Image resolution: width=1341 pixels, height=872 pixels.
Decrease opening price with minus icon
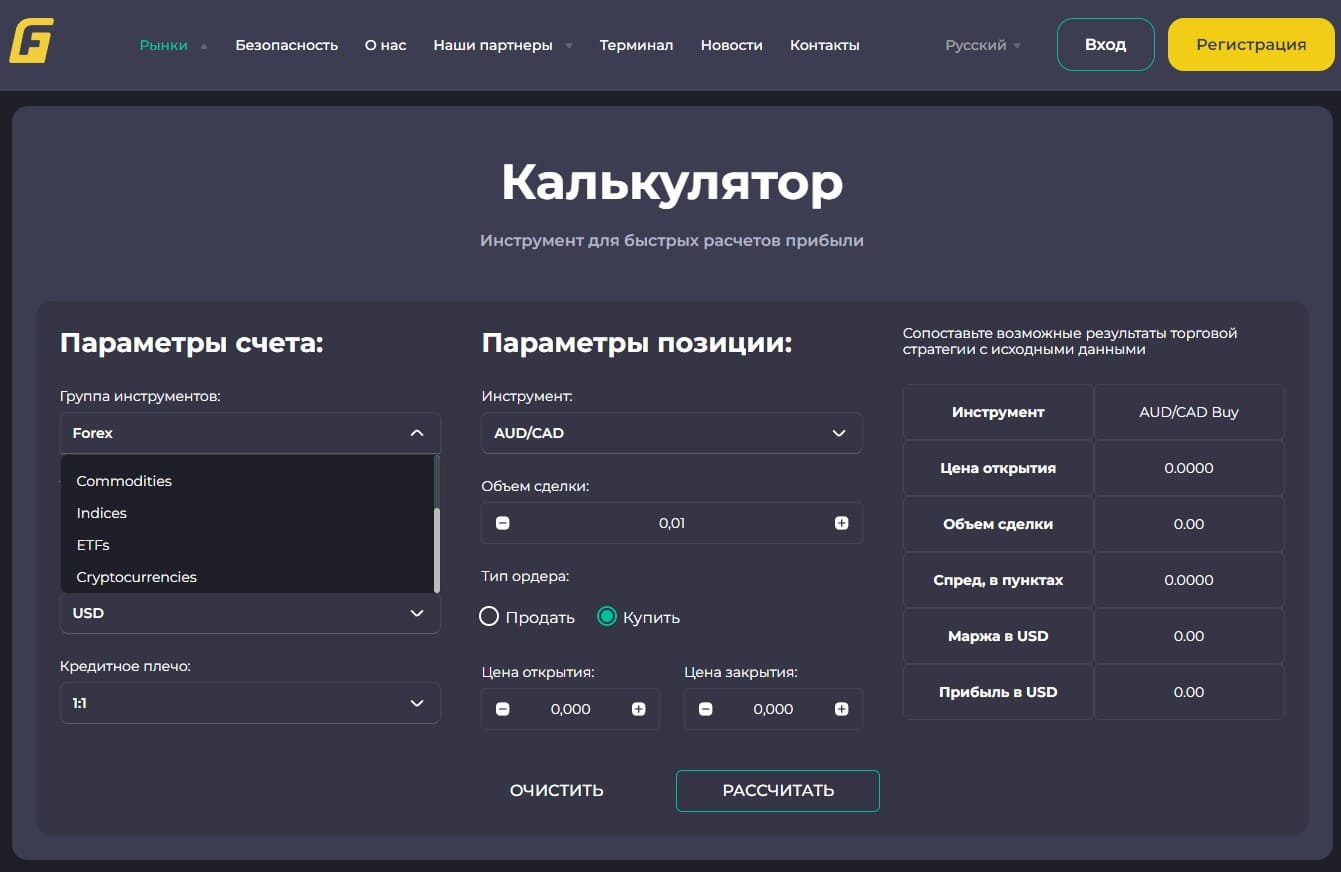coord(502,709)
